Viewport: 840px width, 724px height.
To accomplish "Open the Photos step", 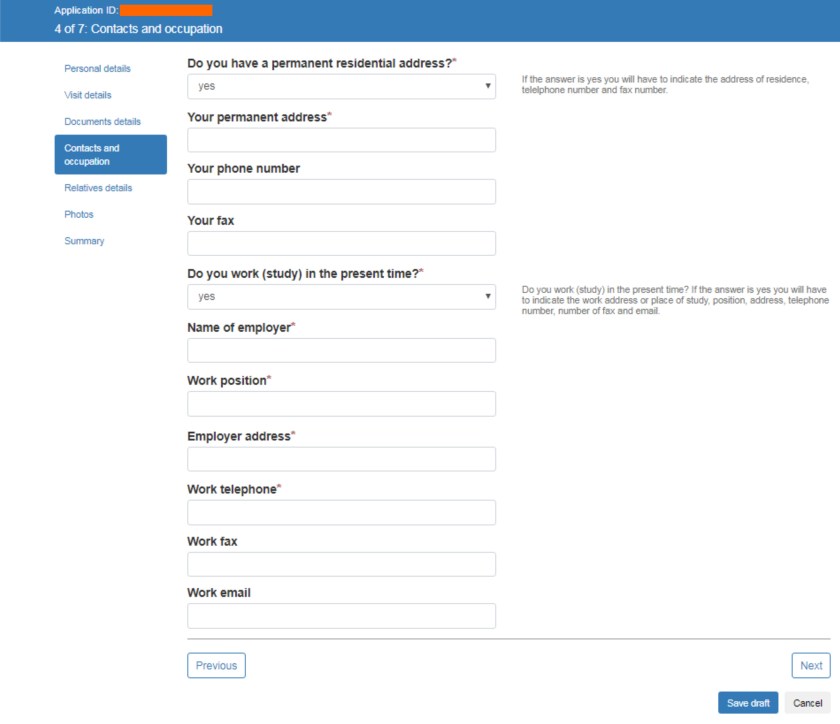I will (x=79, y=214).
